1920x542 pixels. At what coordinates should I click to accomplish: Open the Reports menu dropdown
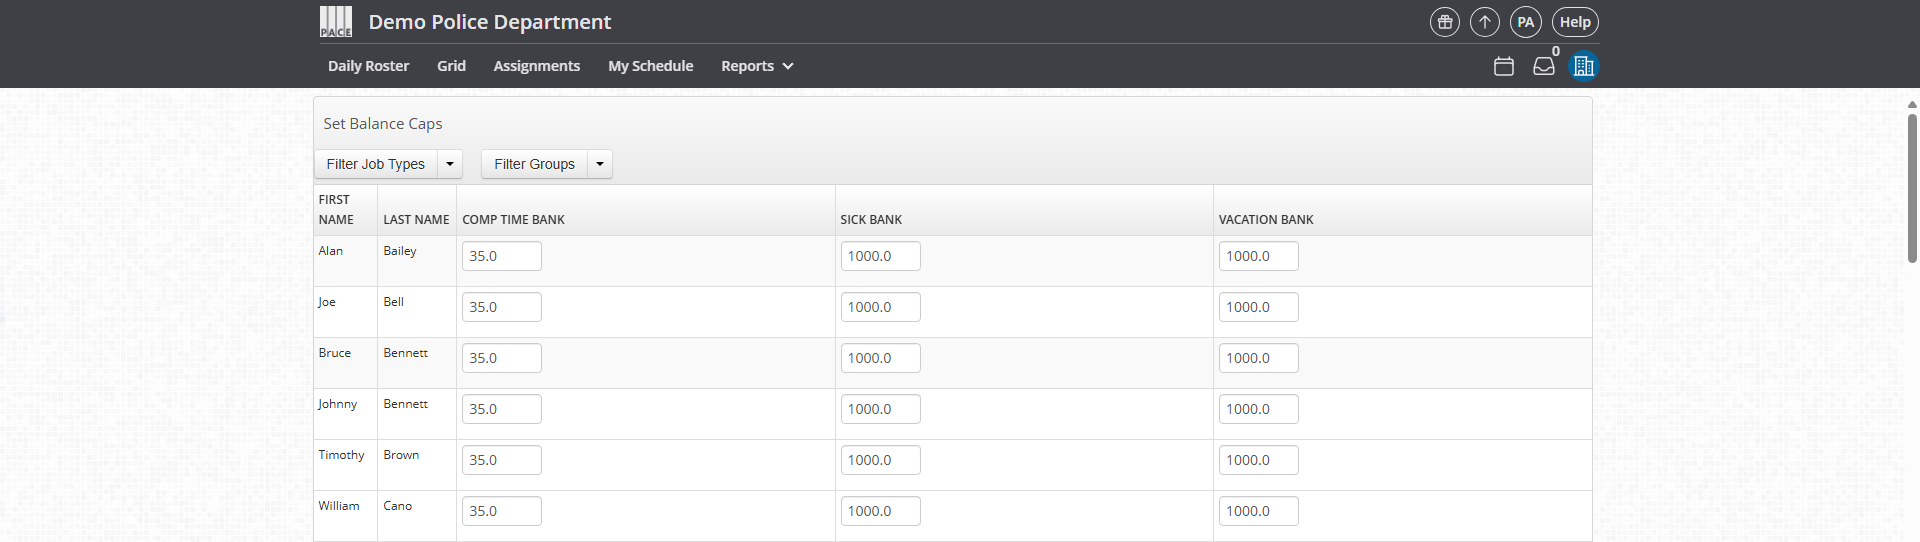[757, 66]
